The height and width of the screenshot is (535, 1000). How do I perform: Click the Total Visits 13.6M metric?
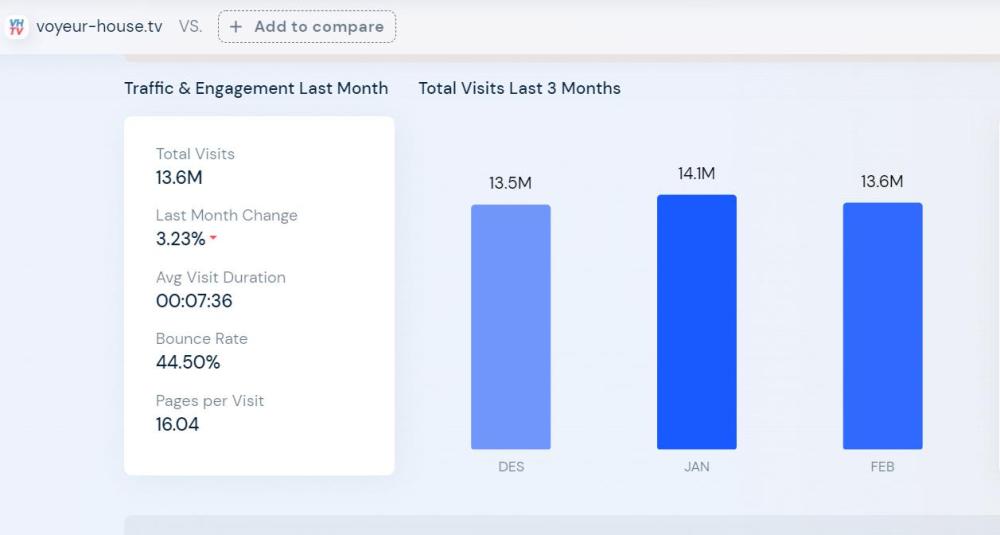click(179, 178)
